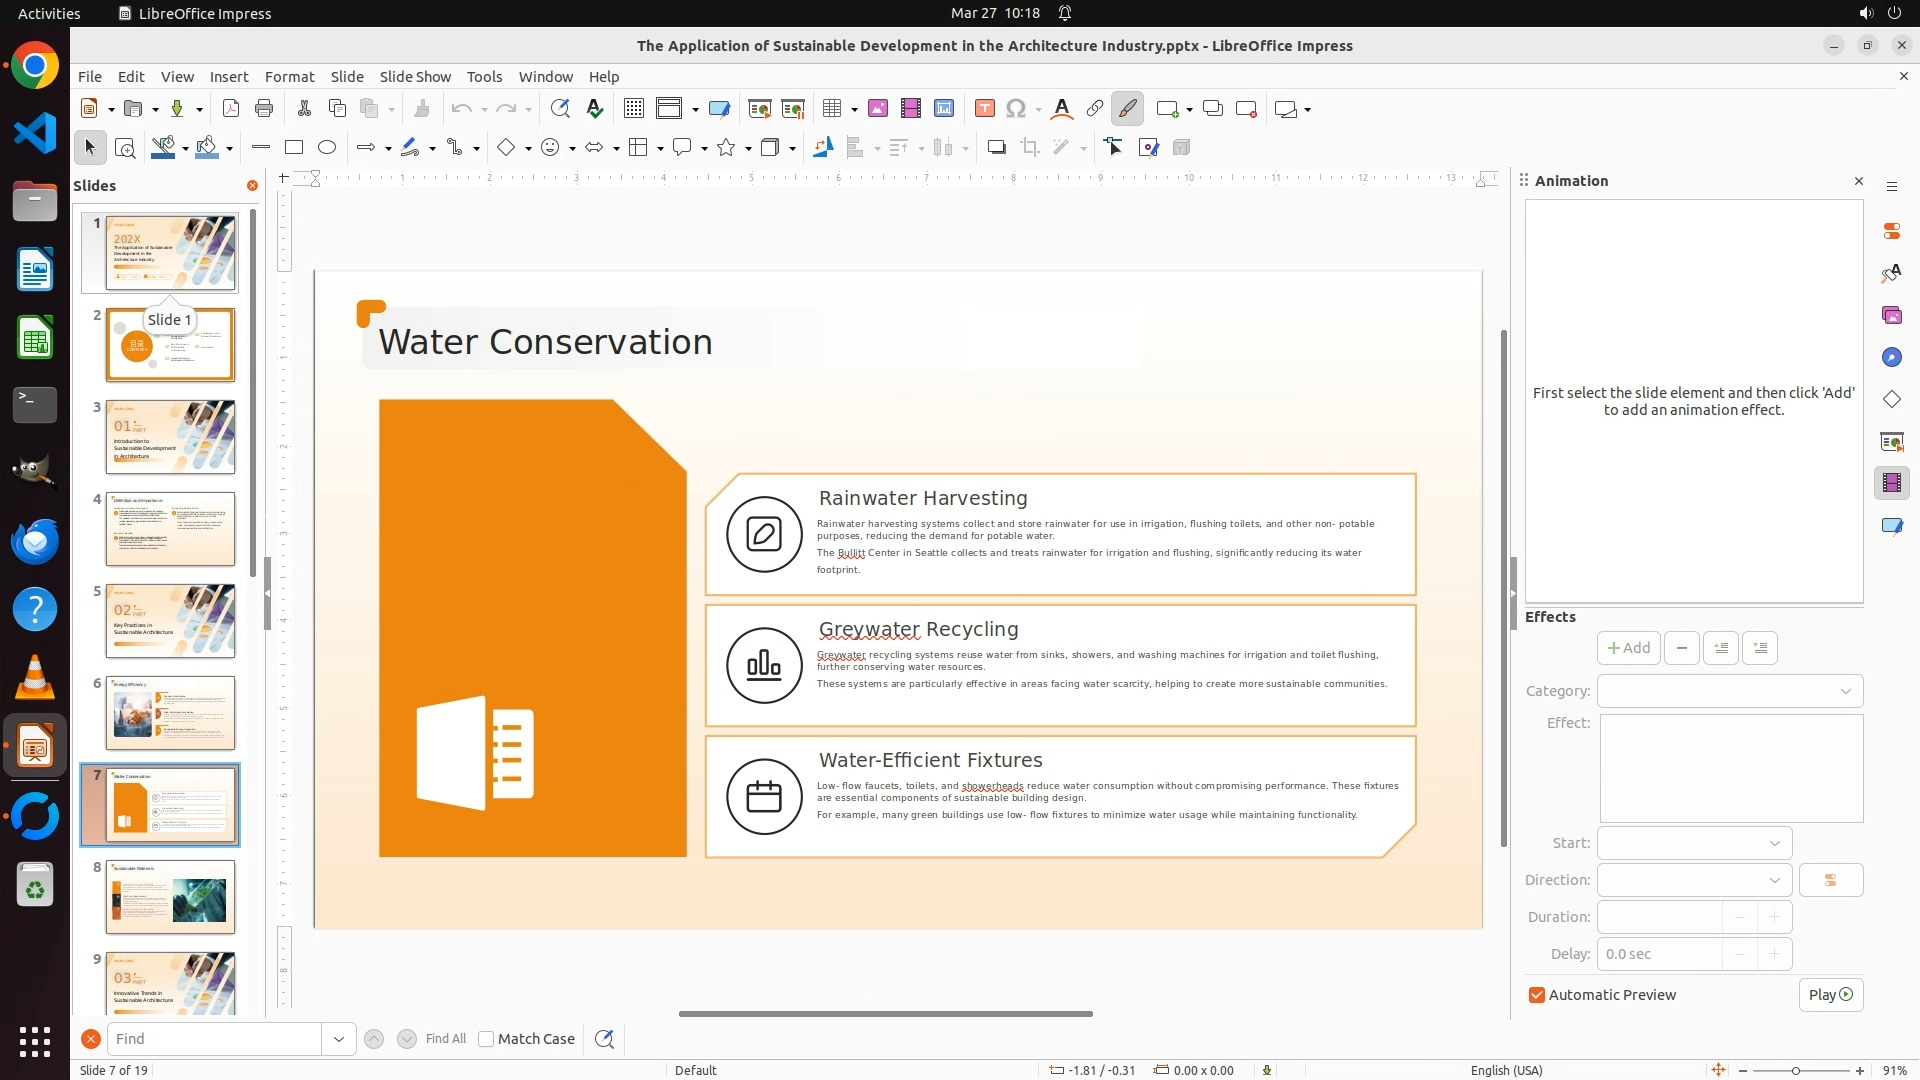The width and height of the screenshot is (1920, 1080).
Task: Select the Rectangle shape tool
Action: click(294, 148)
